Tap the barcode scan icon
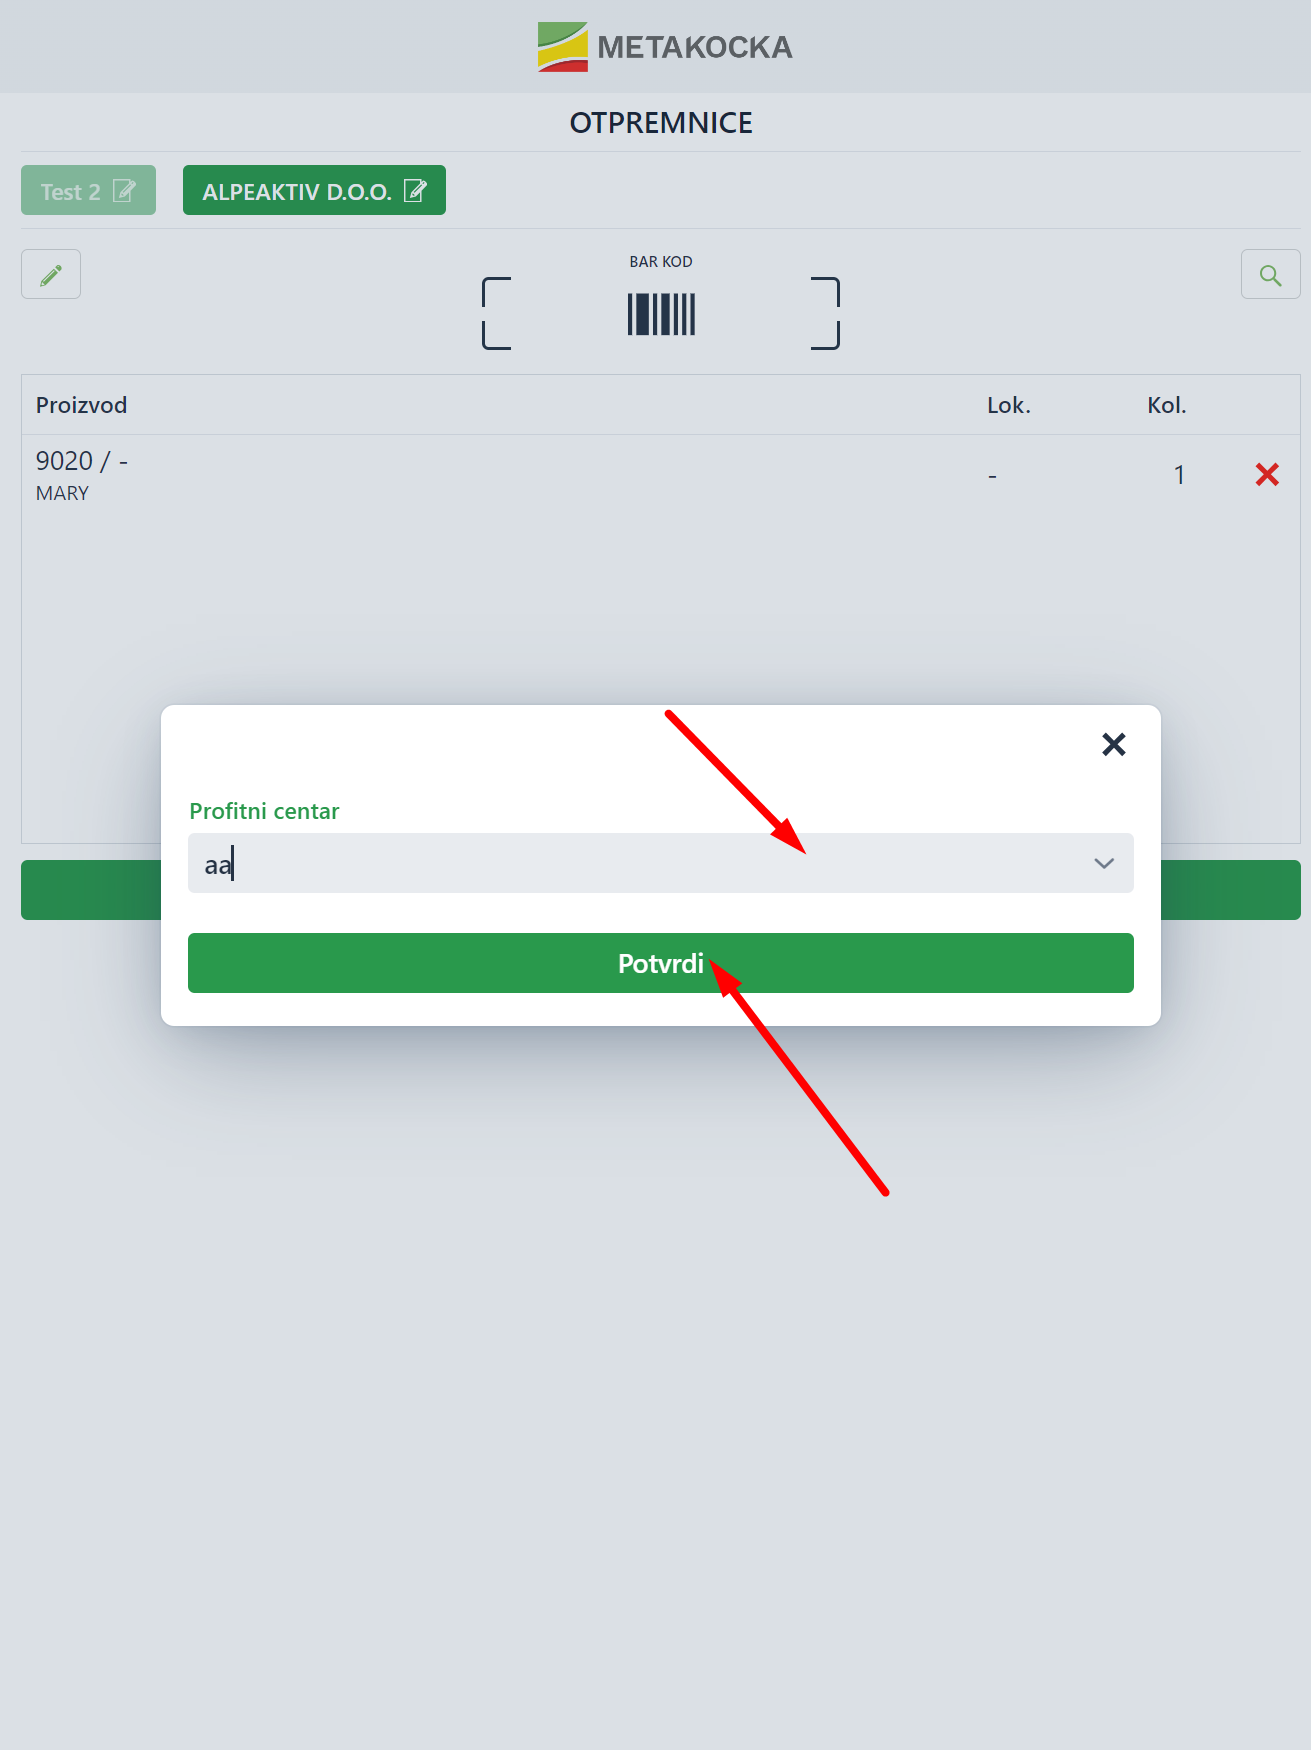Screen dimensions: 1311x1750 click(x=661, y=314)
